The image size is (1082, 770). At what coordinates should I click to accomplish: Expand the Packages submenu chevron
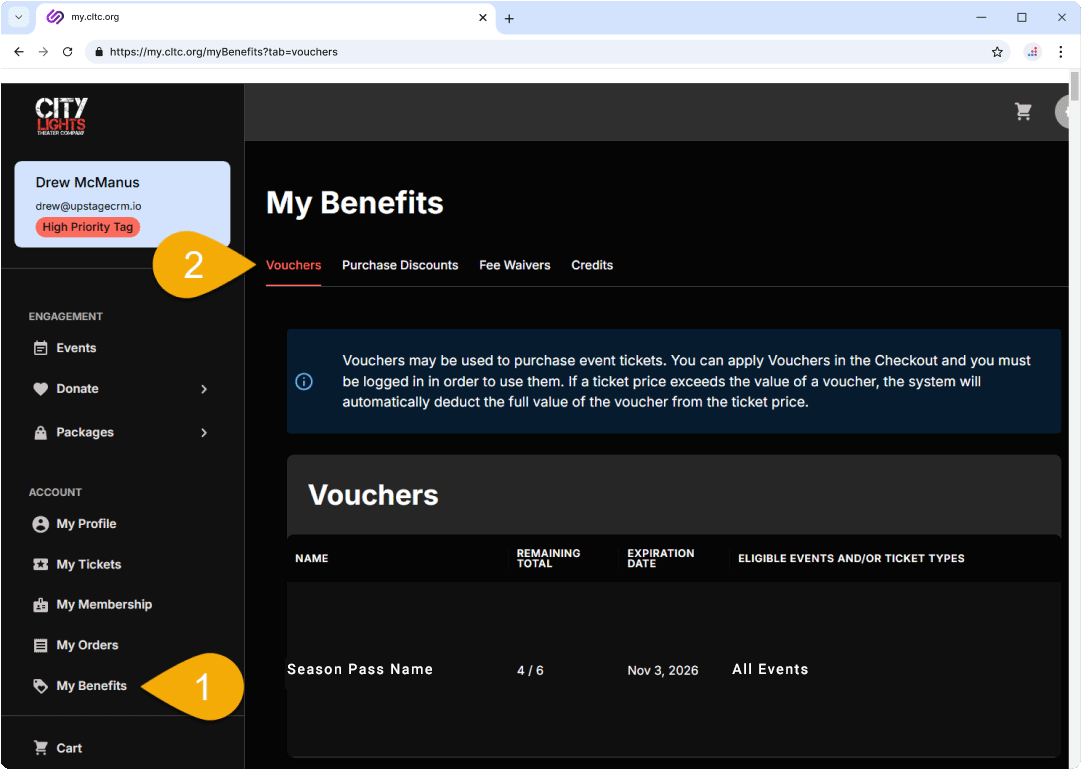(x=204, y=433)
